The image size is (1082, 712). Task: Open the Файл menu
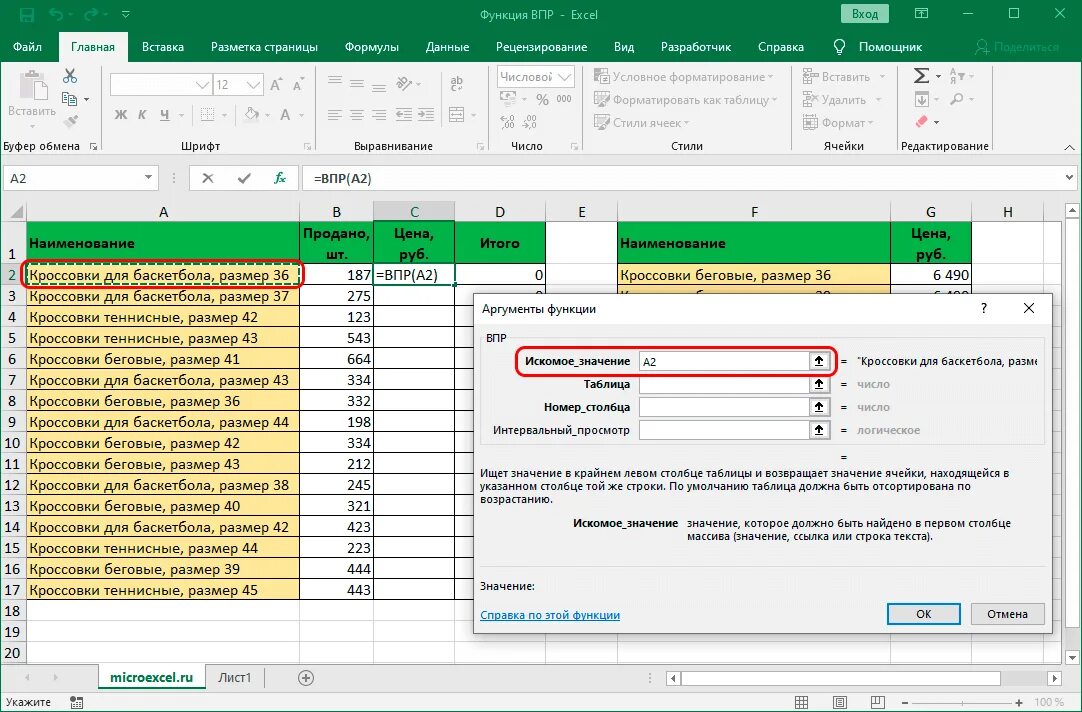pos(28,47)
